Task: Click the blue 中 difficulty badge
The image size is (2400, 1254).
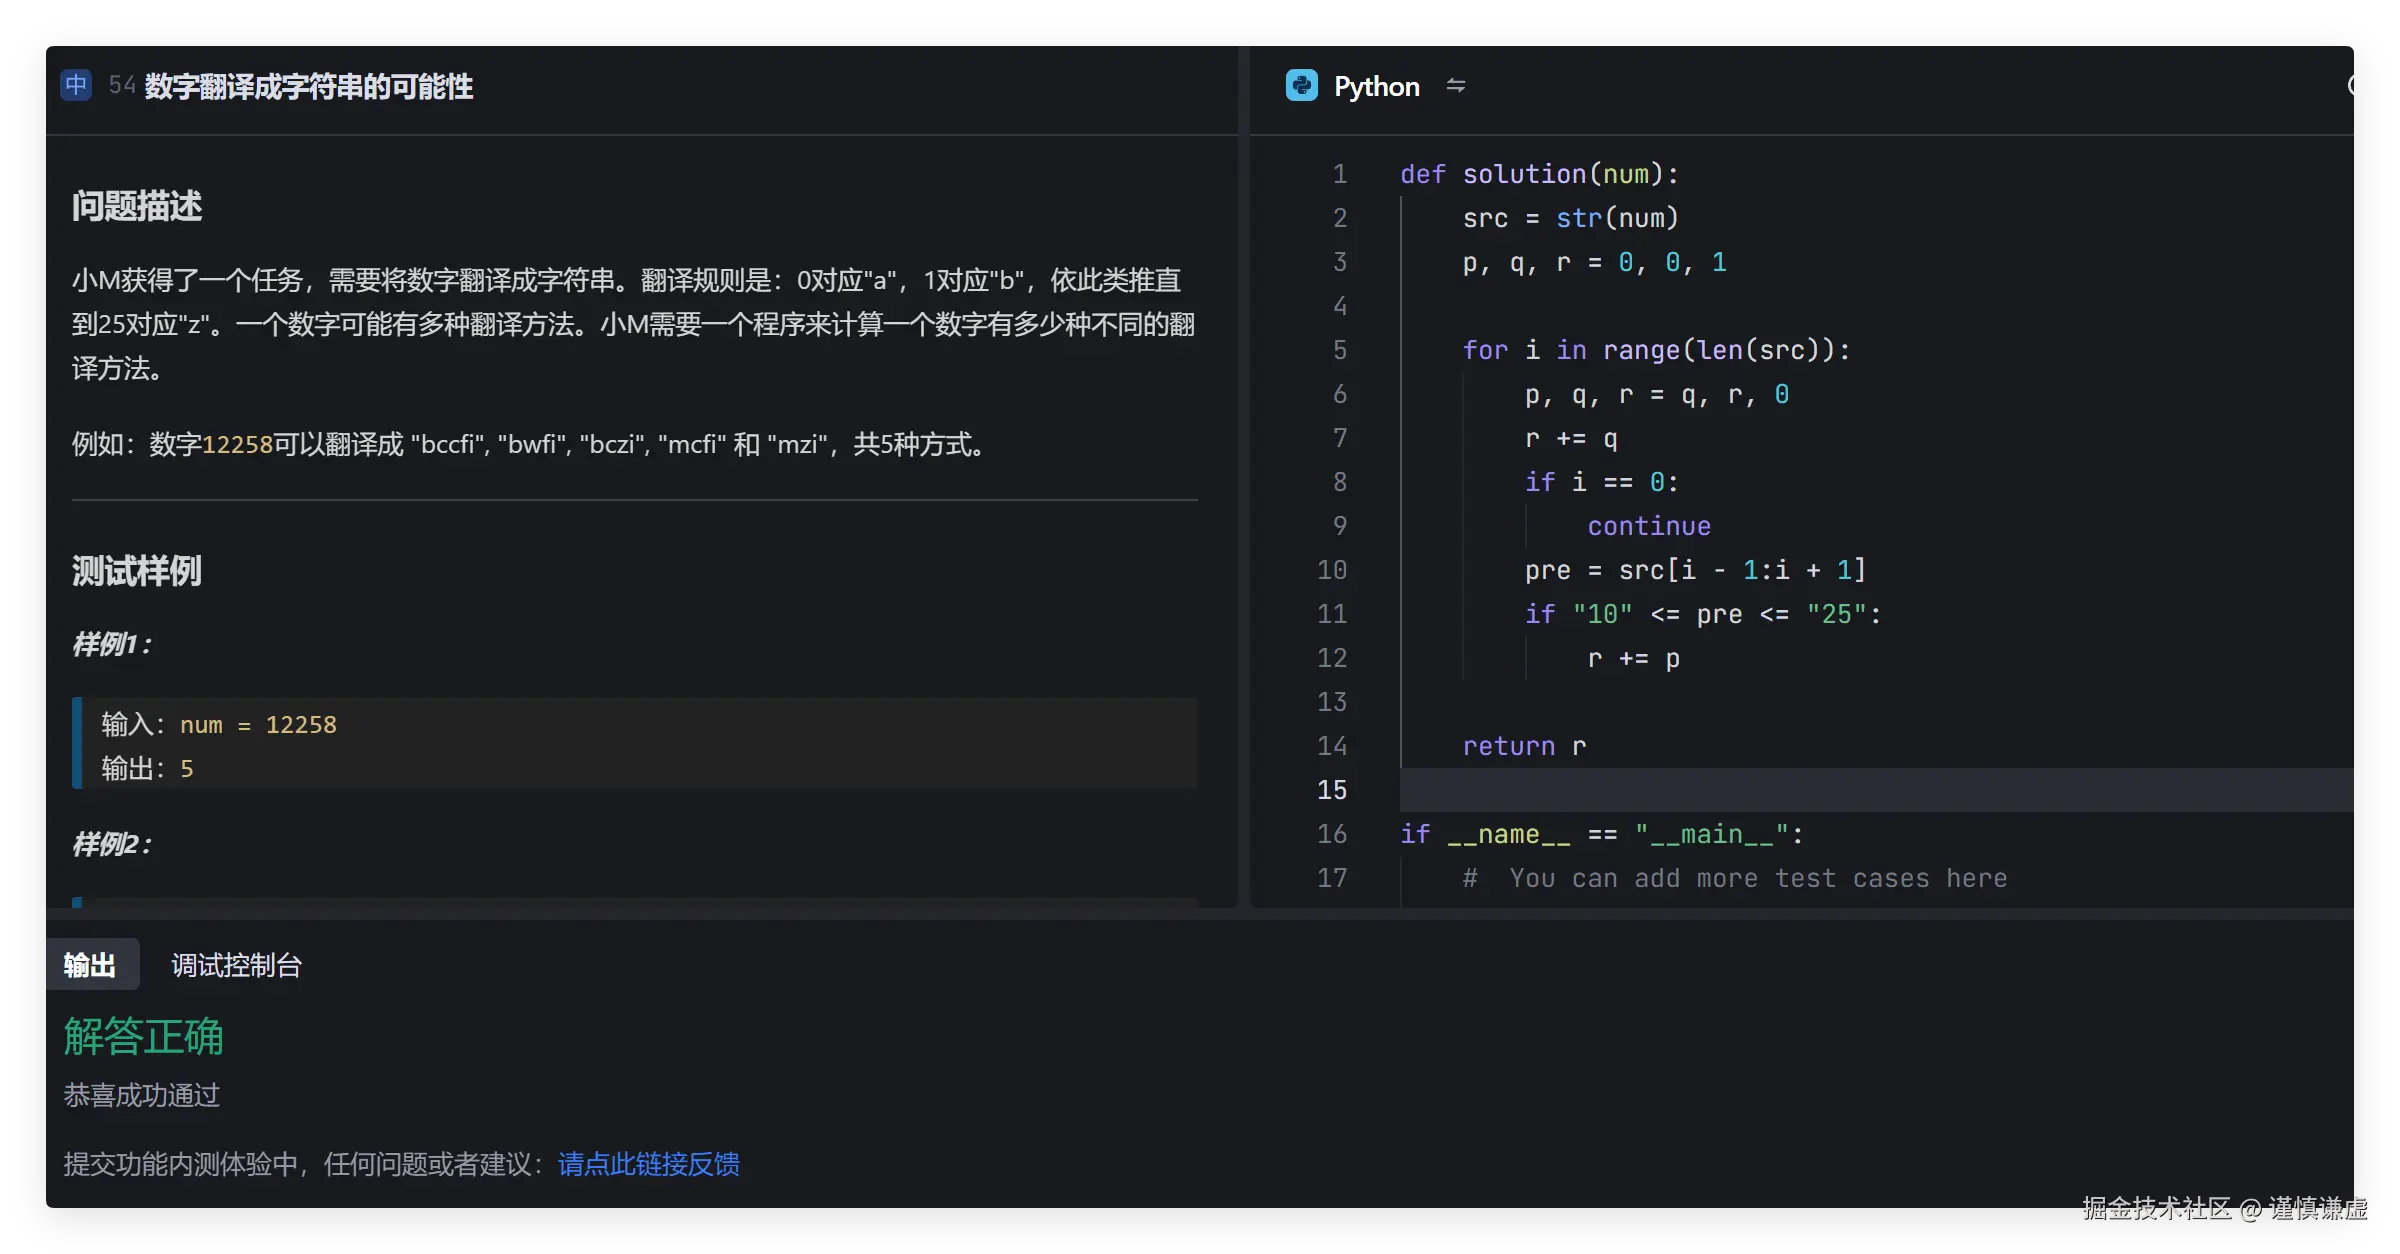Action: point(76,85)
